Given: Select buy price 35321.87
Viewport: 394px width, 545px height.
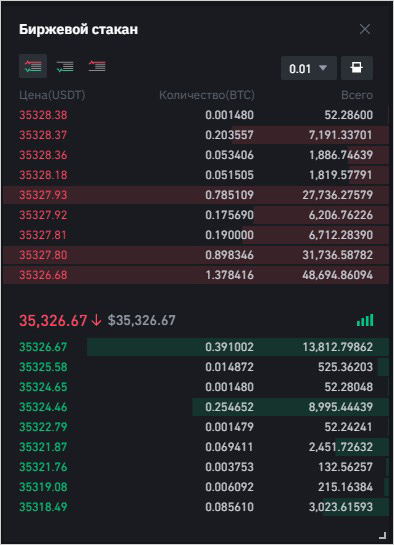Looking at the screenshot, I should point(43,447).
